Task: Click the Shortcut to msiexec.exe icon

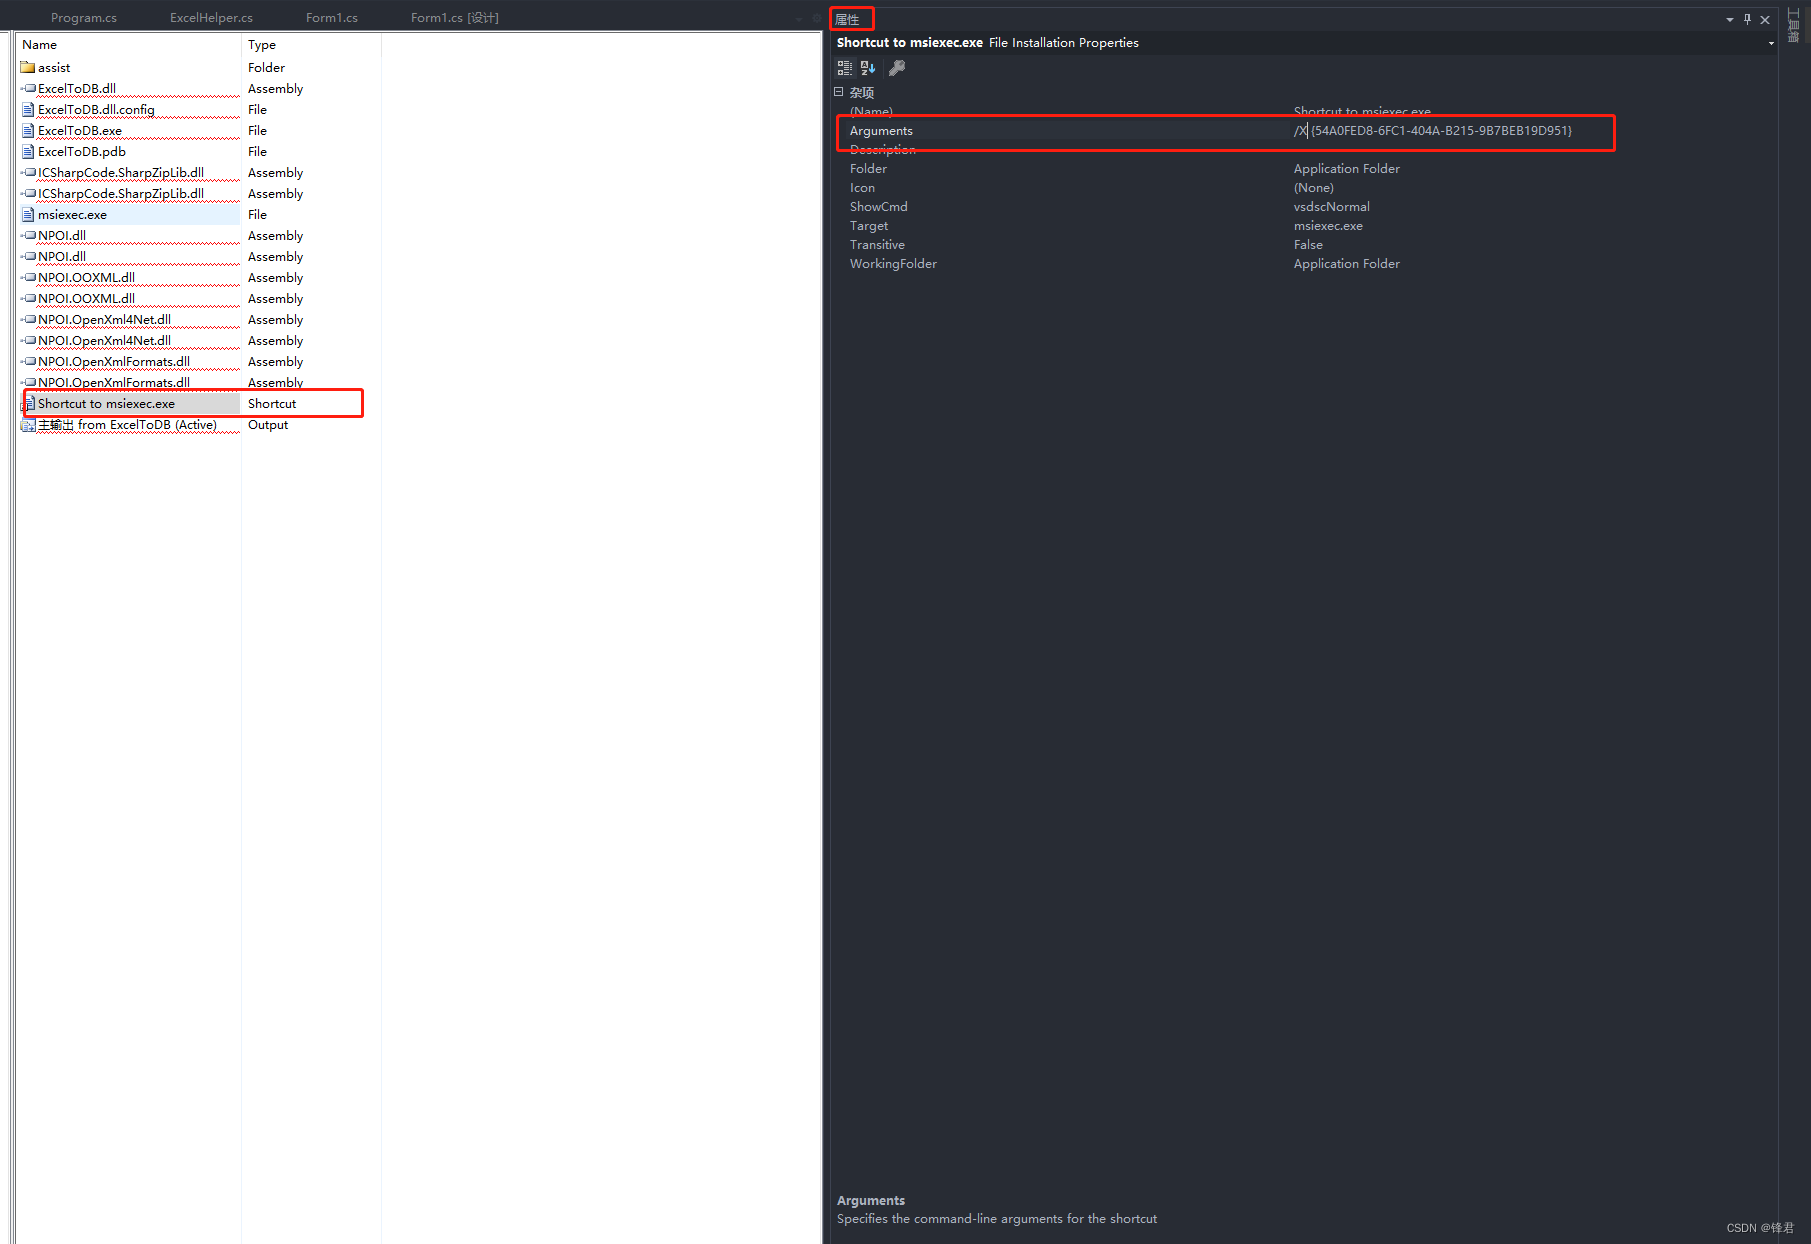Action: 28,403
